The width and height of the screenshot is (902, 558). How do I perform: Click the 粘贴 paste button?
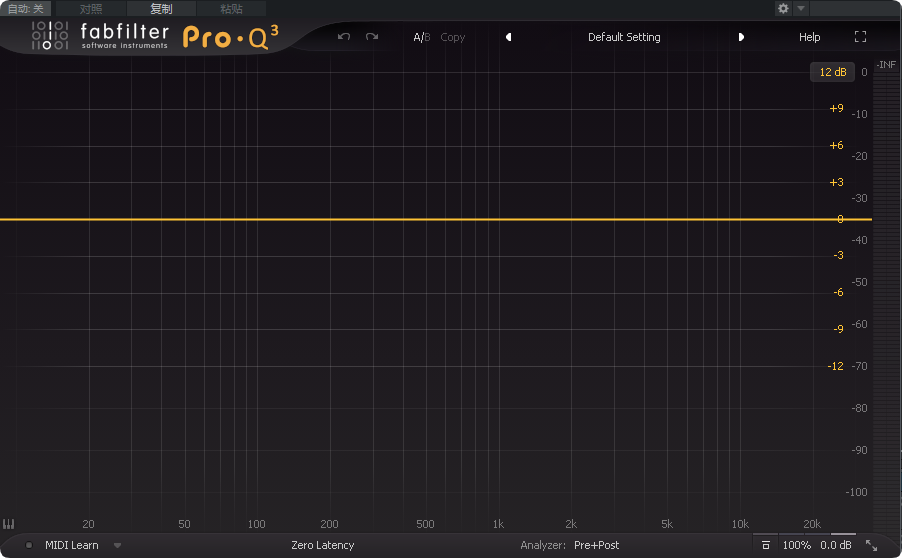[231, 9]
